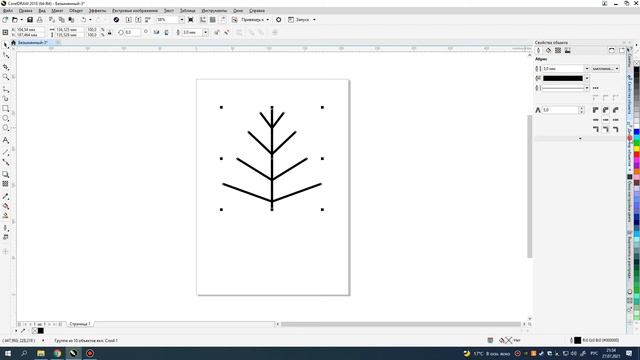The height and width of the screenshot is (360, 640).
Task: Open outline color dropdown arrow
Action: (x=587, y=78)
